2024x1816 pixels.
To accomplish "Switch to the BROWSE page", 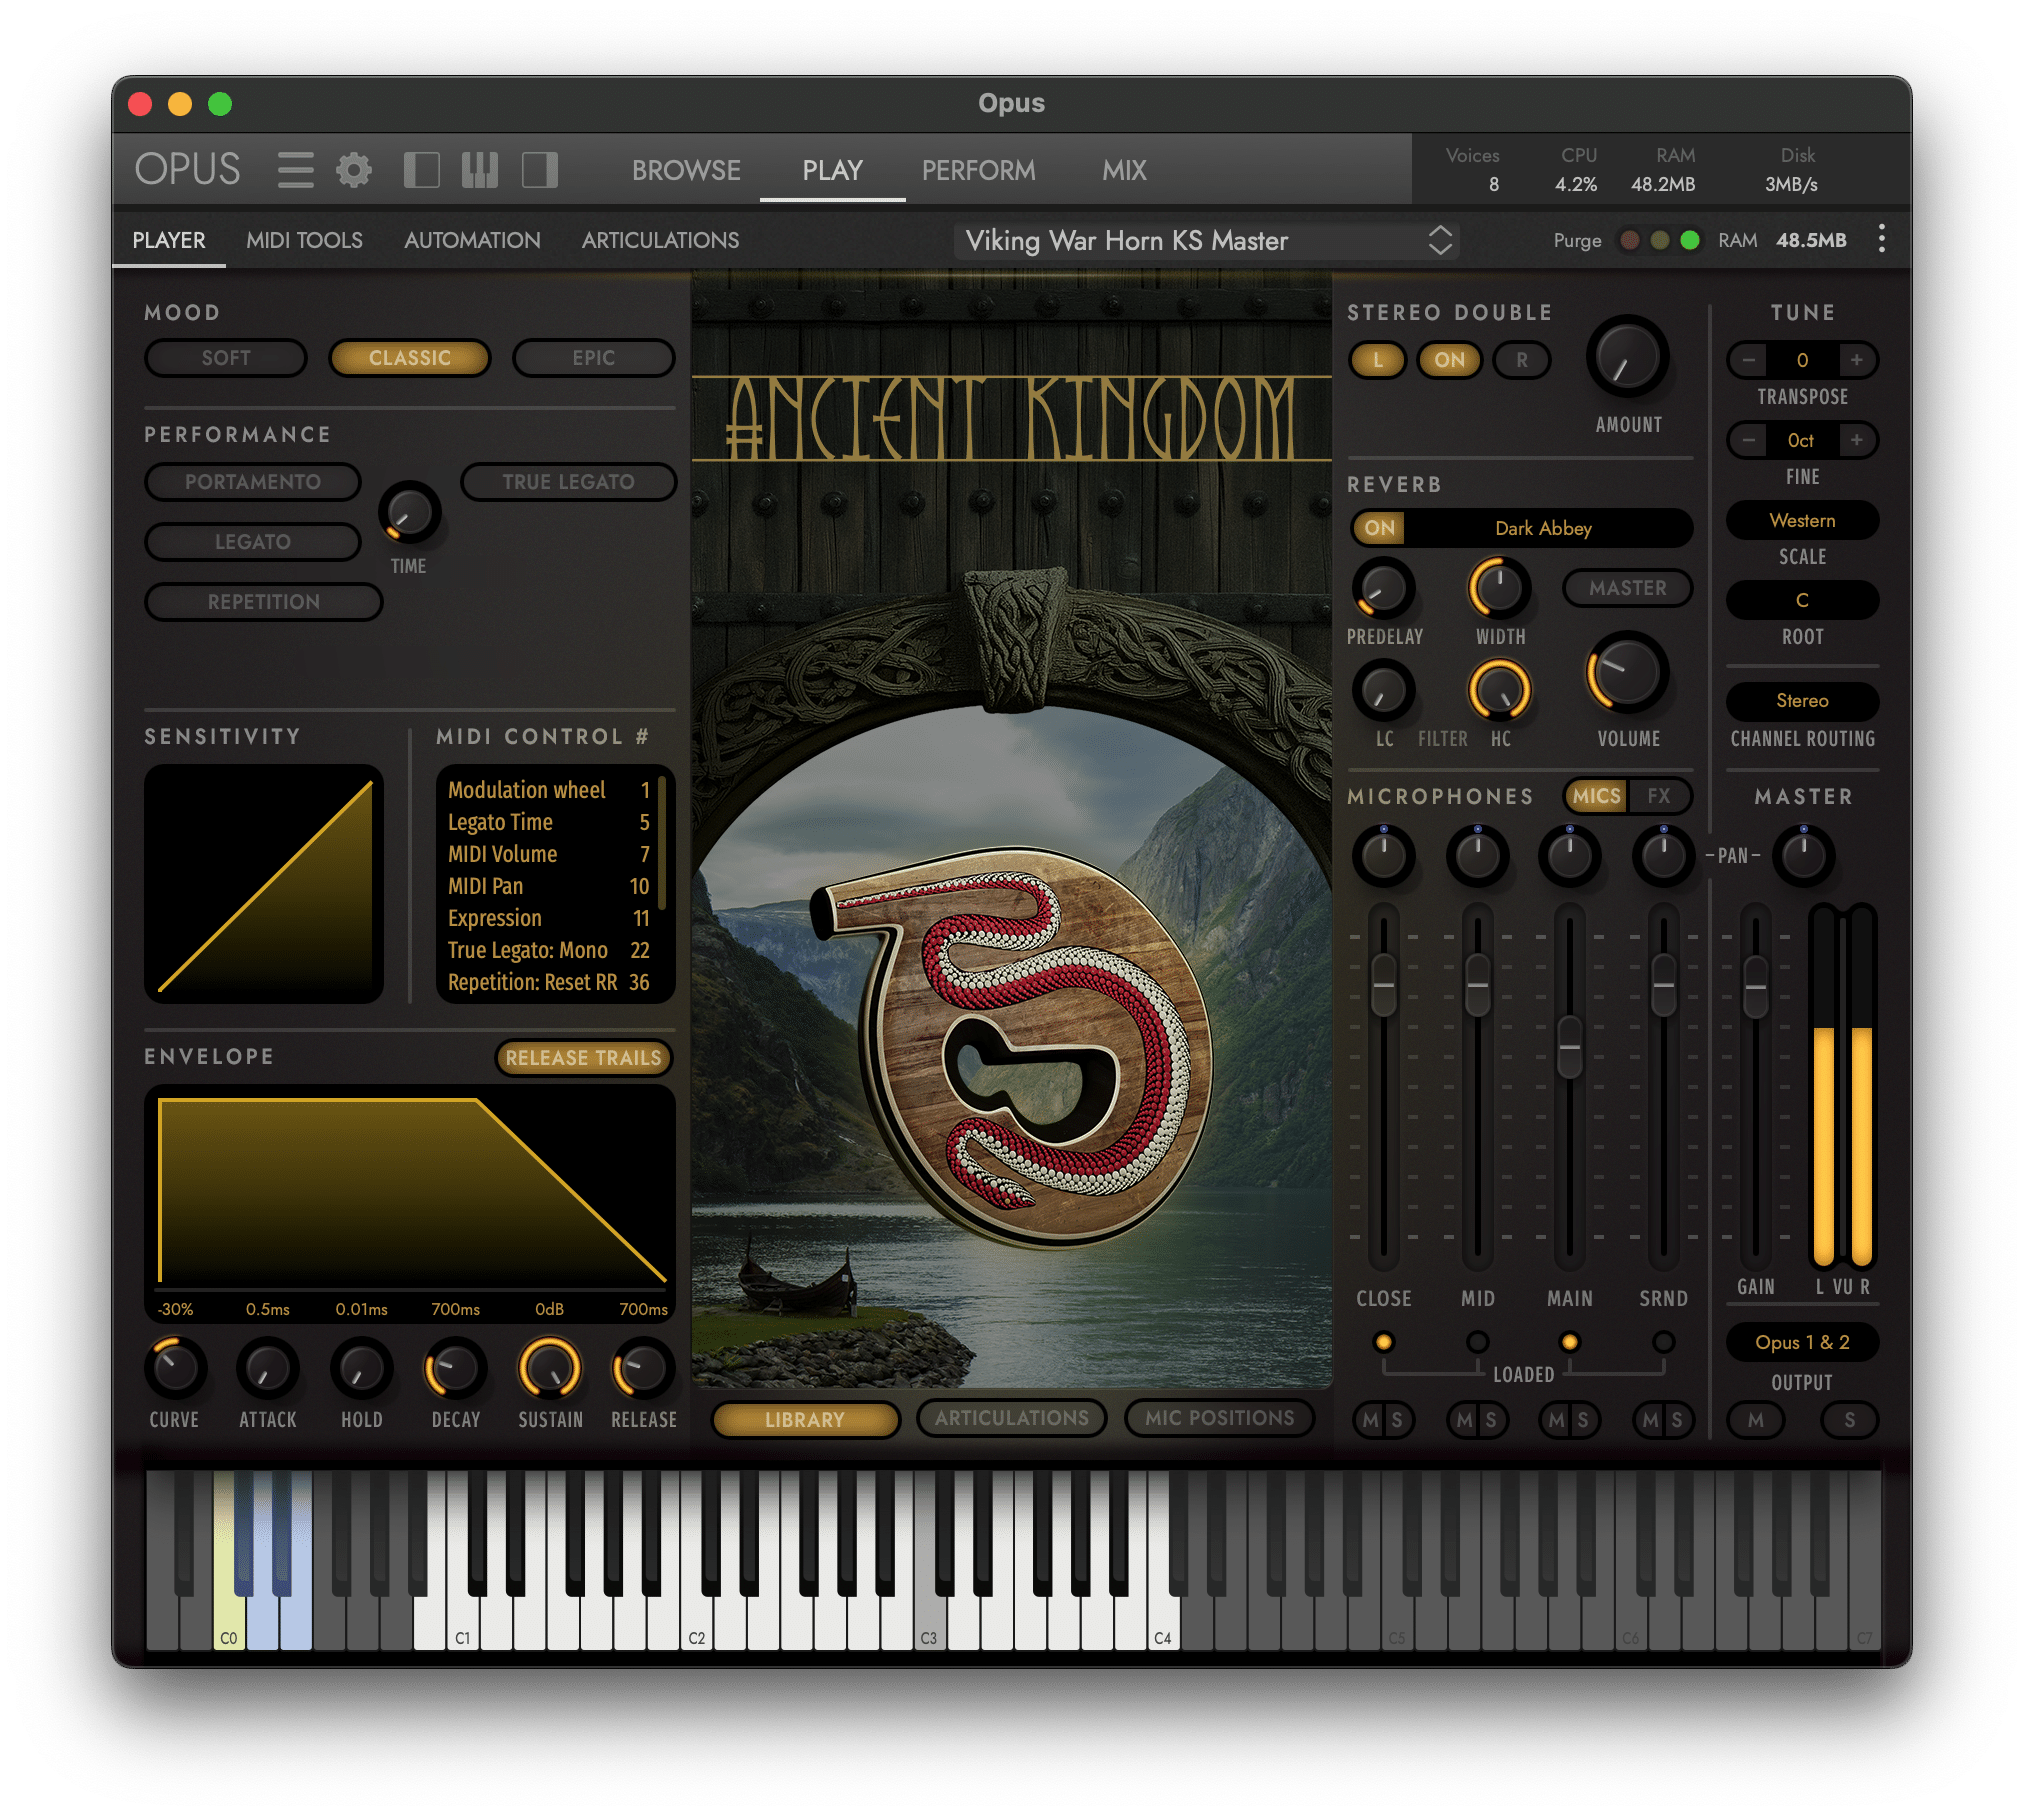I will pos(686,171).
